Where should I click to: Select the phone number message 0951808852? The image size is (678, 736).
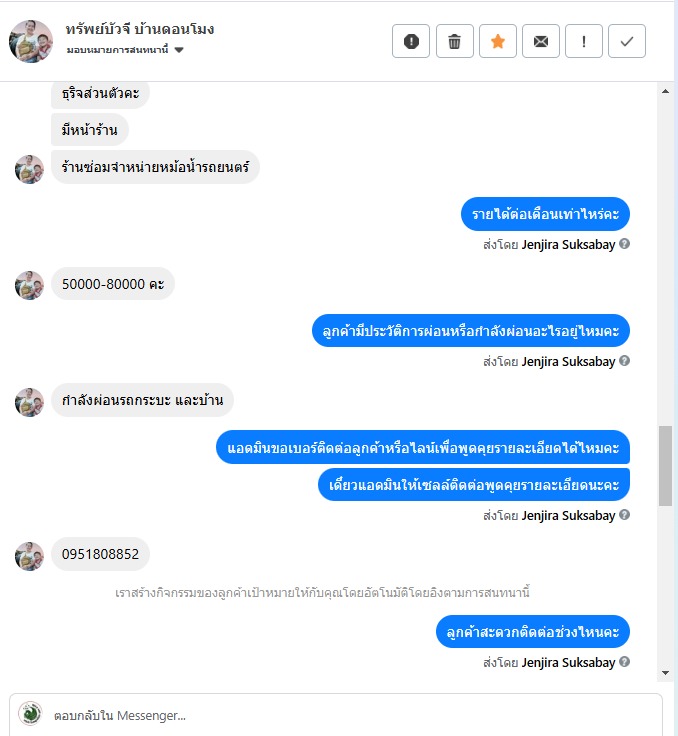click(x=100, y=554)
